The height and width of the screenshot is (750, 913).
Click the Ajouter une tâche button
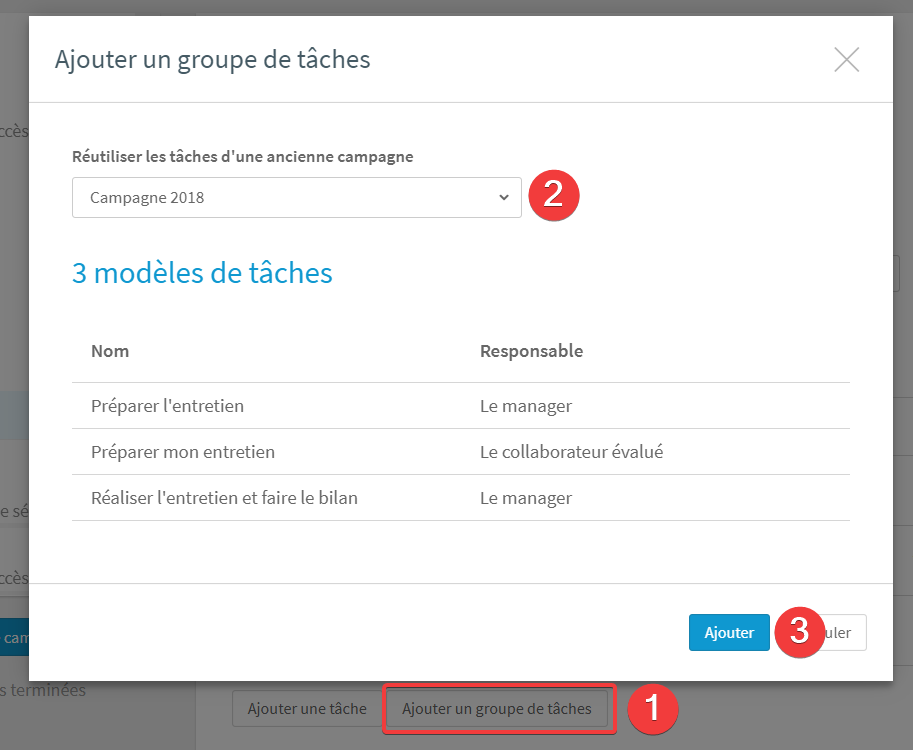pos(307,709)
